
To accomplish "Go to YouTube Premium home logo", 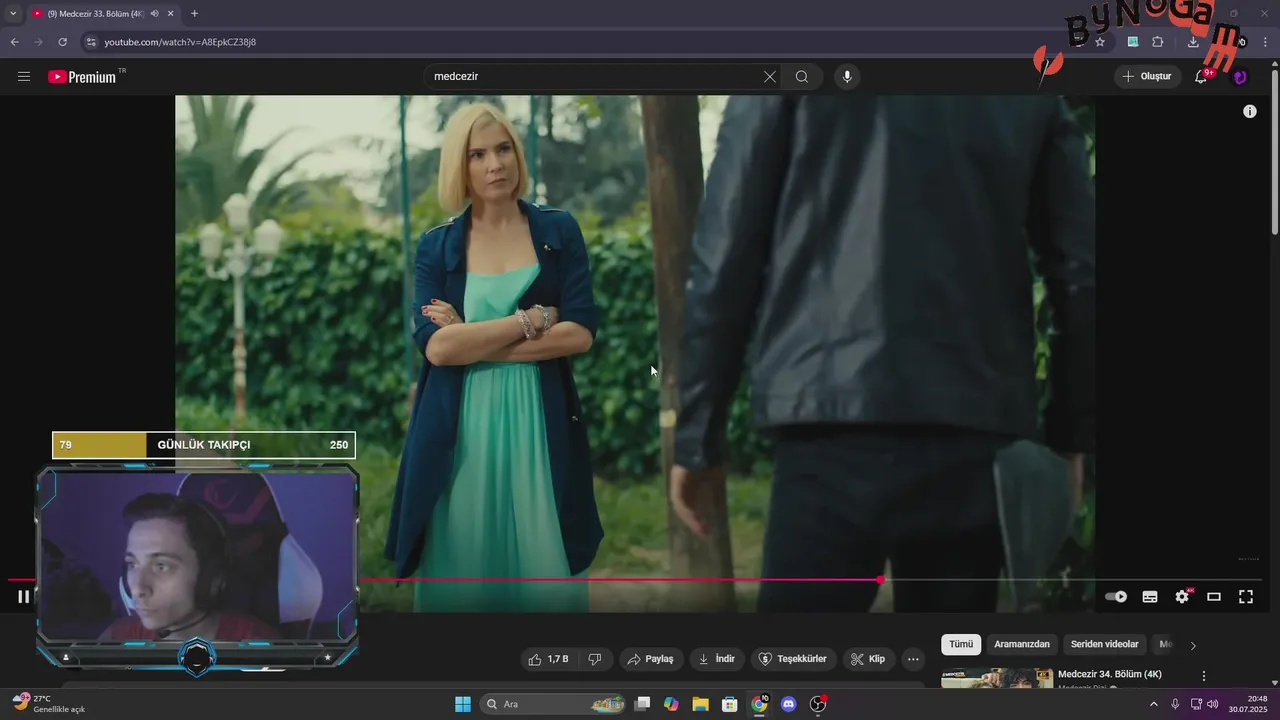I will pyautogui.click(x=82, y=77).
